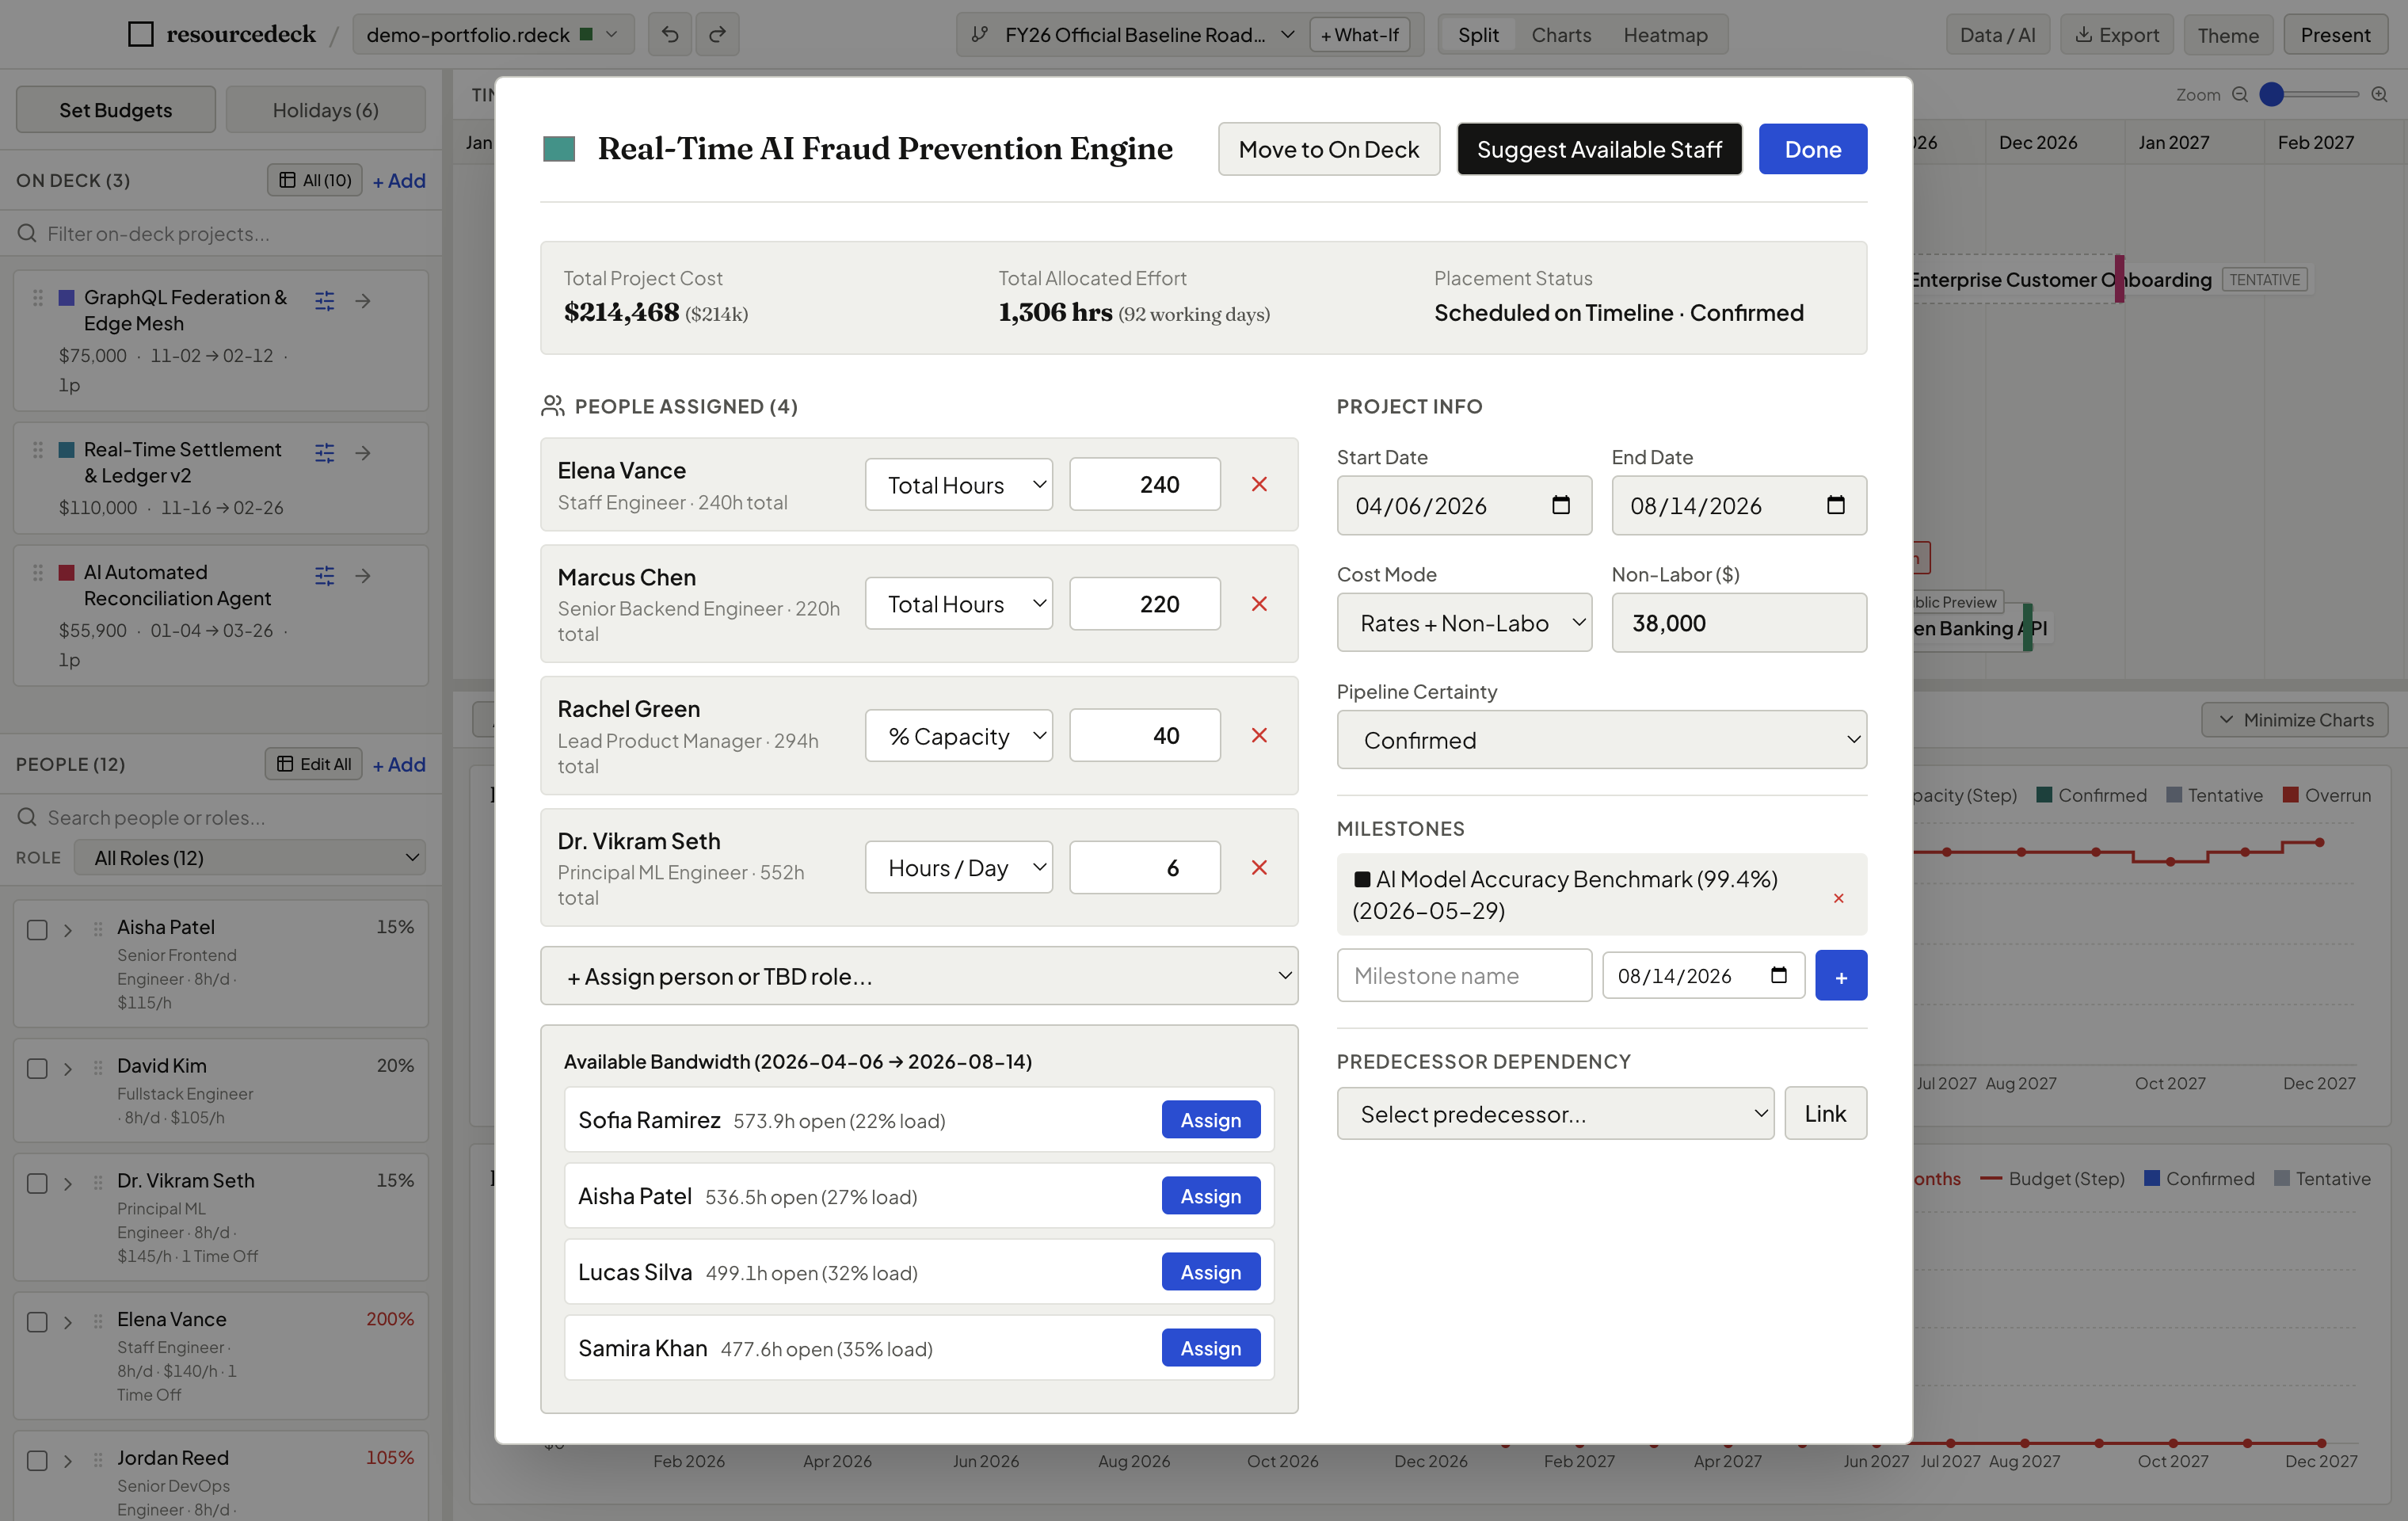Click the Move to On Deck button
The height and width of the screenshot is (1521, 2408).
tap(1329, 149)
